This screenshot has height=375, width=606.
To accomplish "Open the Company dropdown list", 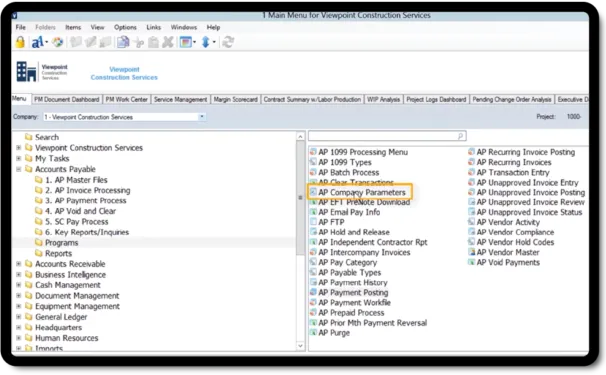I will coord(201,117).
